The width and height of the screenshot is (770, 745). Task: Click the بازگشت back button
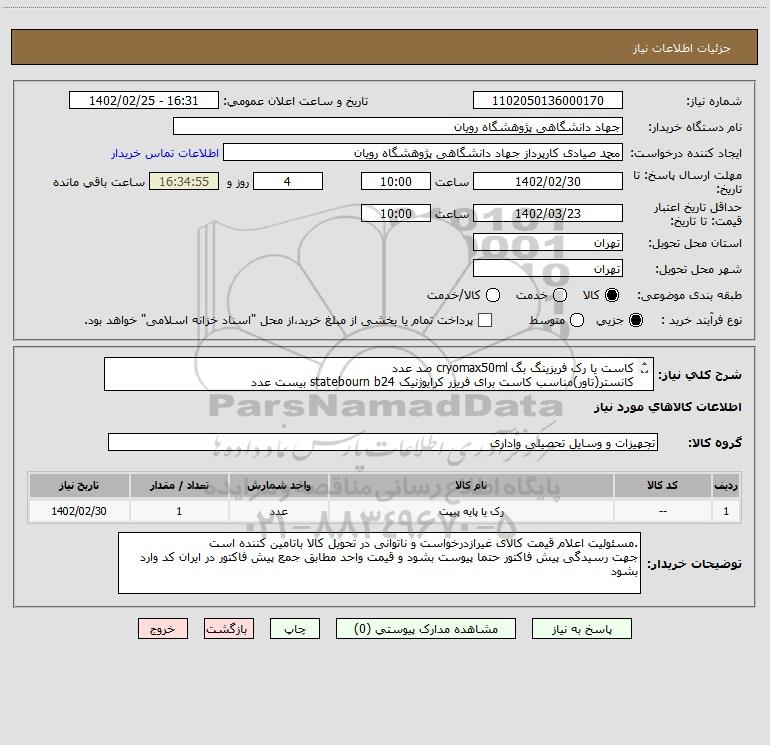[x=229, y=629]
